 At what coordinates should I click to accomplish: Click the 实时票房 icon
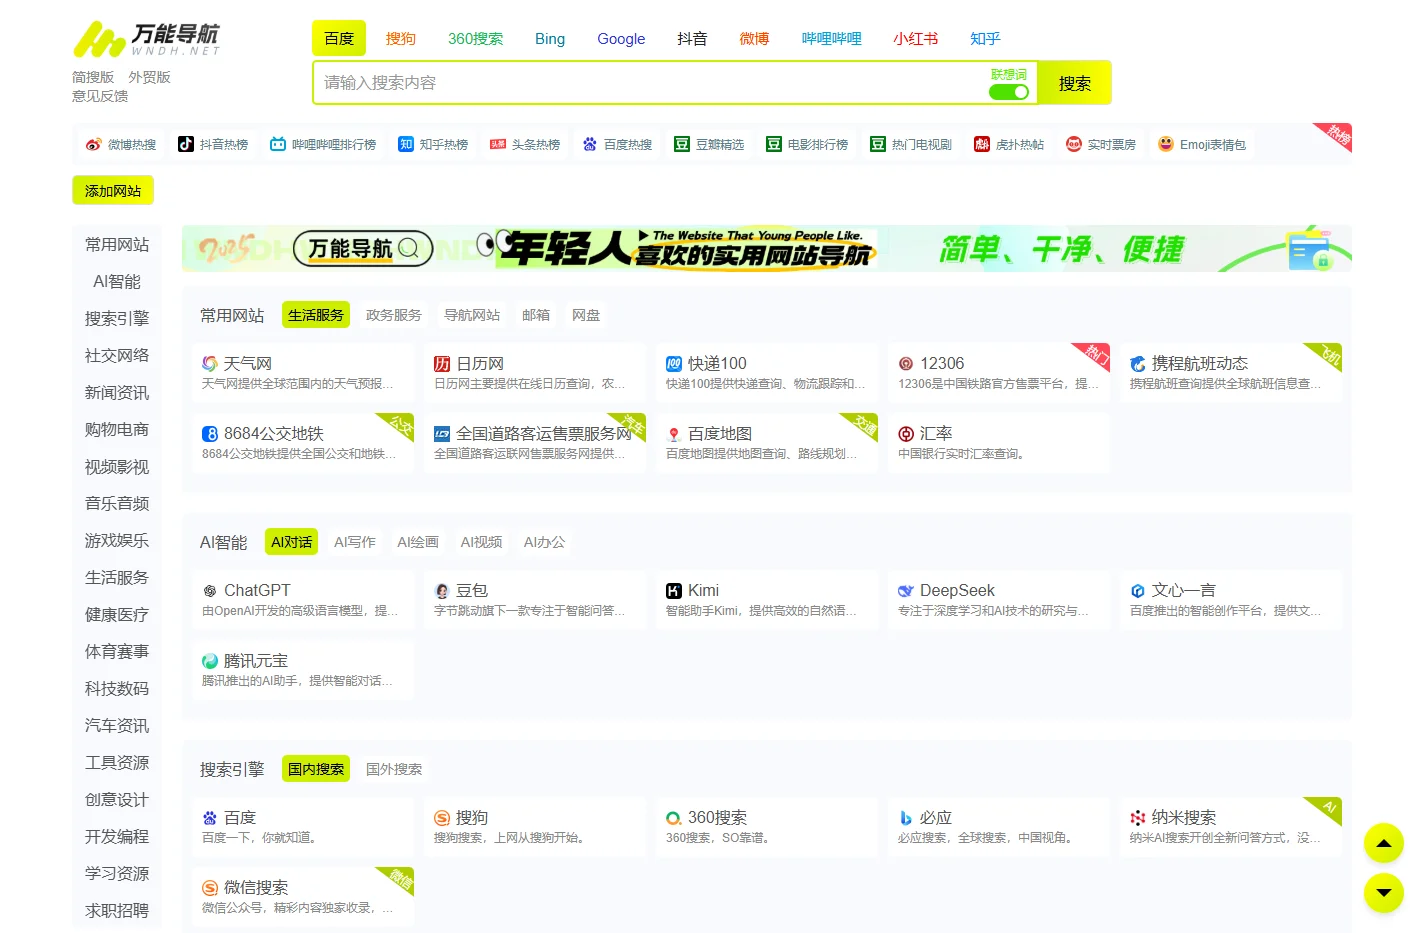point(1074,144)
